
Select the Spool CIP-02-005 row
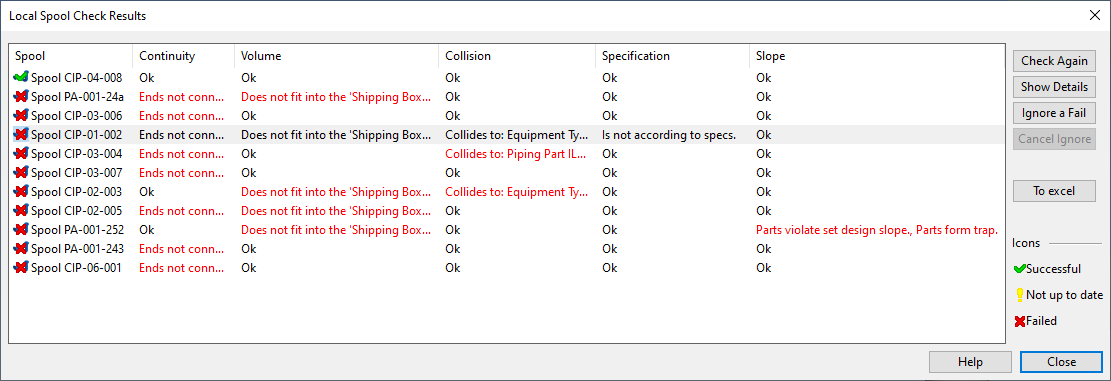(x=507, y=211)
